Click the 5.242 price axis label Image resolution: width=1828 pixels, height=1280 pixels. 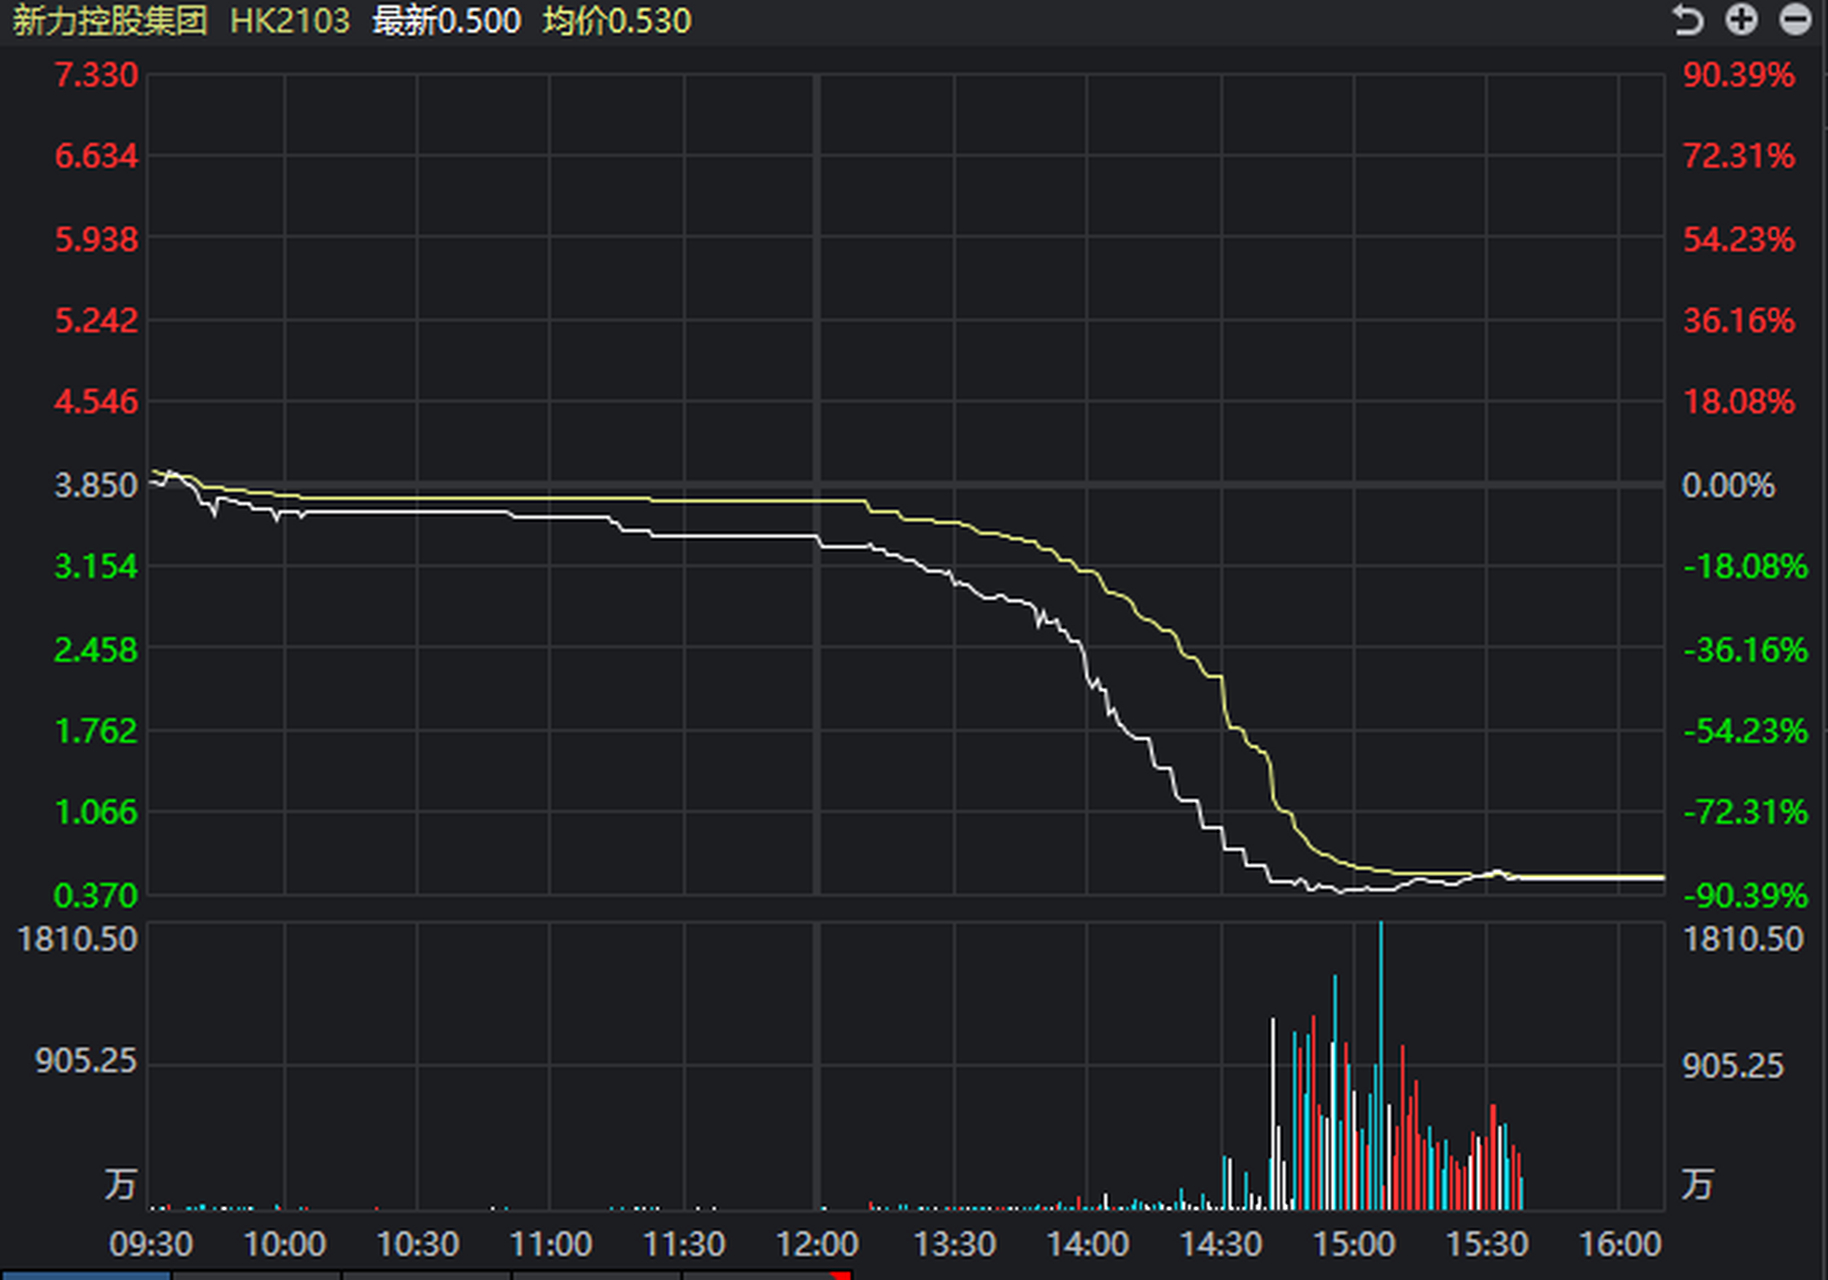pyautogui.click(x=96, y=320)
